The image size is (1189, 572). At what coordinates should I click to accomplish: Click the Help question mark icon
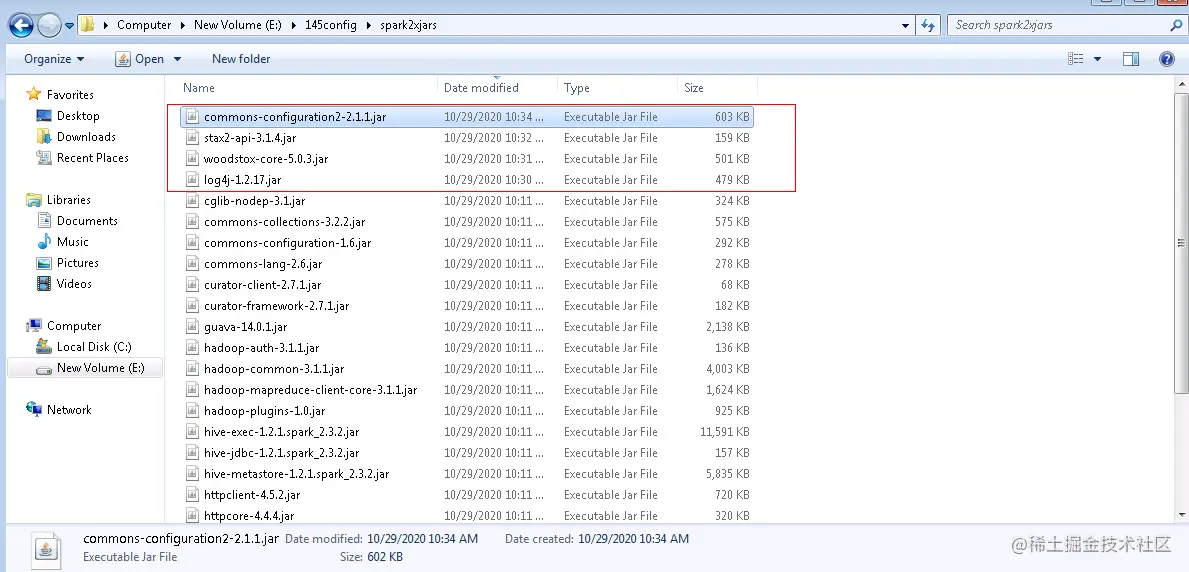tap(1167, 59)
